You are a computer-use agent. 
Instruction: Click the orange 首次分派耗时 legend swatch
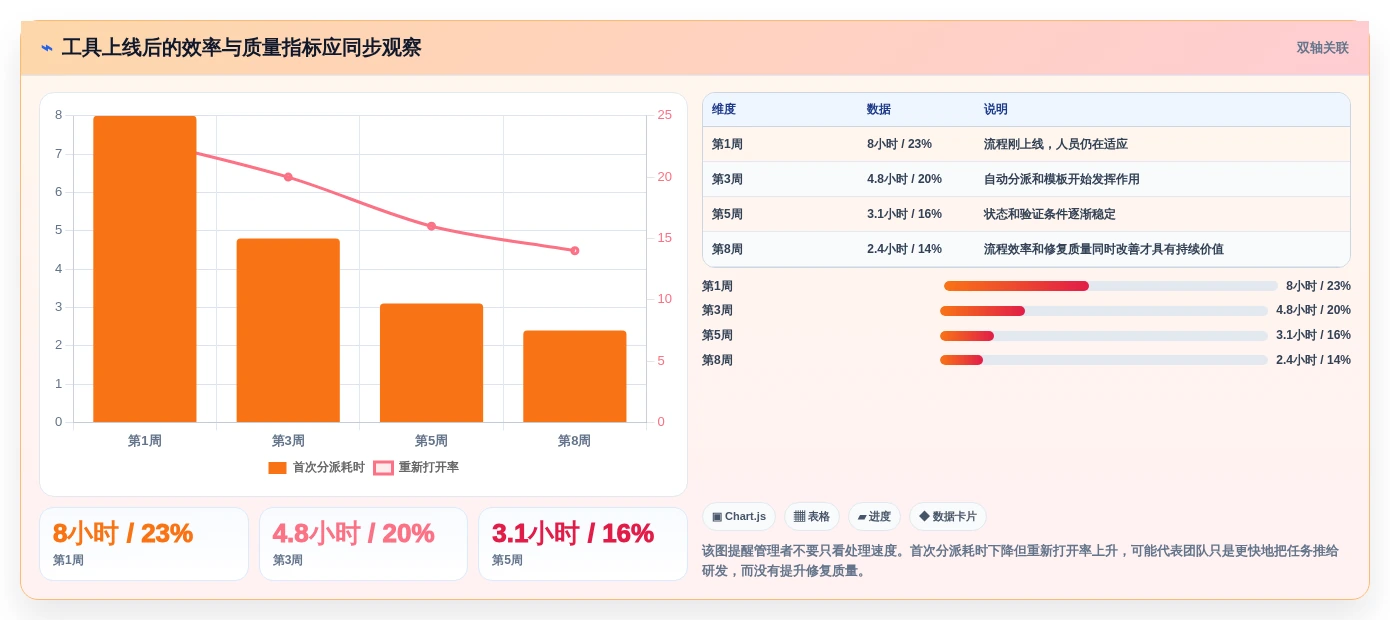coord(277,467)
